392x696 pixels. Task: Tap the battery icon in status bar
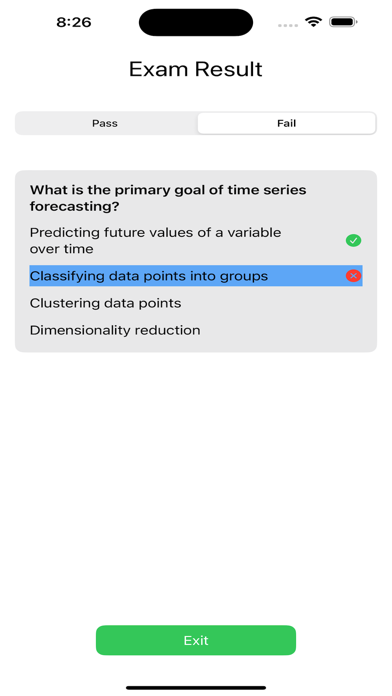(343, 22)
